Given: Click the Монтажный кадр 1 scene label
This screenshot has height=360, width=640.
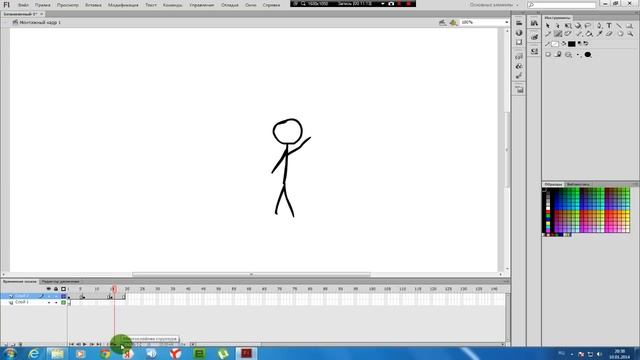Looking at the screenshot, I should (x=40, y=22).
